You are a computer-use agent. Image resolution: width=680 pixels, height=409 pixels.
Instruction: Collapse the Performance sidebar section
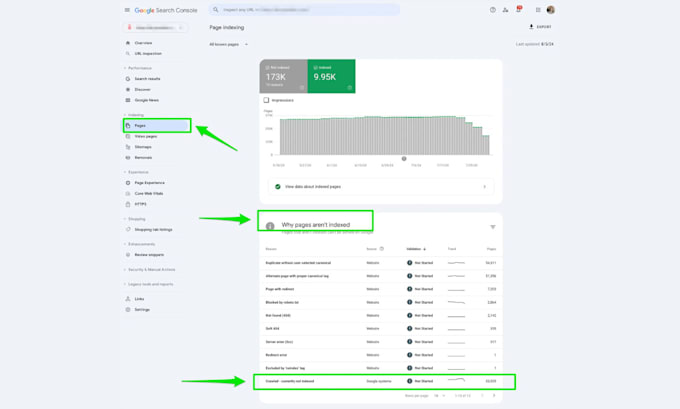pos(138,68)
